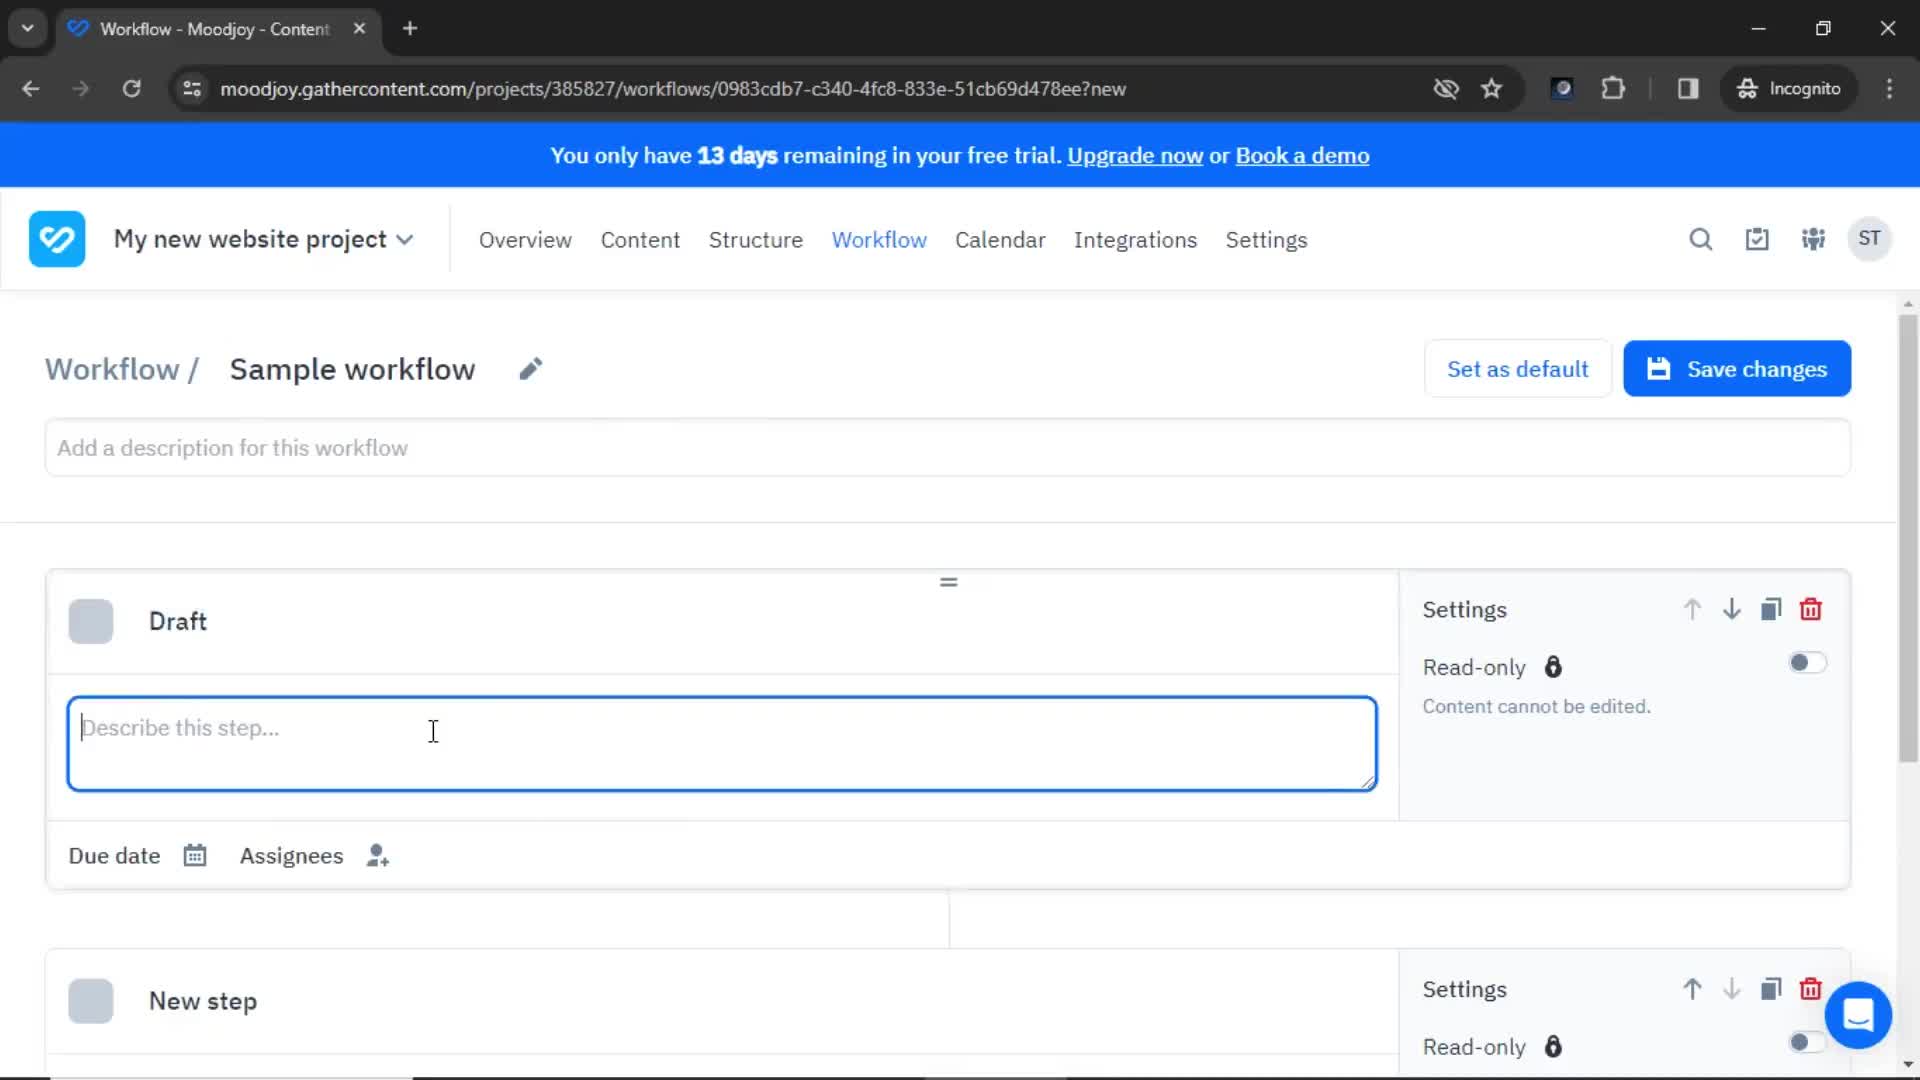Screen dimensions: 1920x1080
Task: Open the New step color swatch
Action: tap(91, 1001)
